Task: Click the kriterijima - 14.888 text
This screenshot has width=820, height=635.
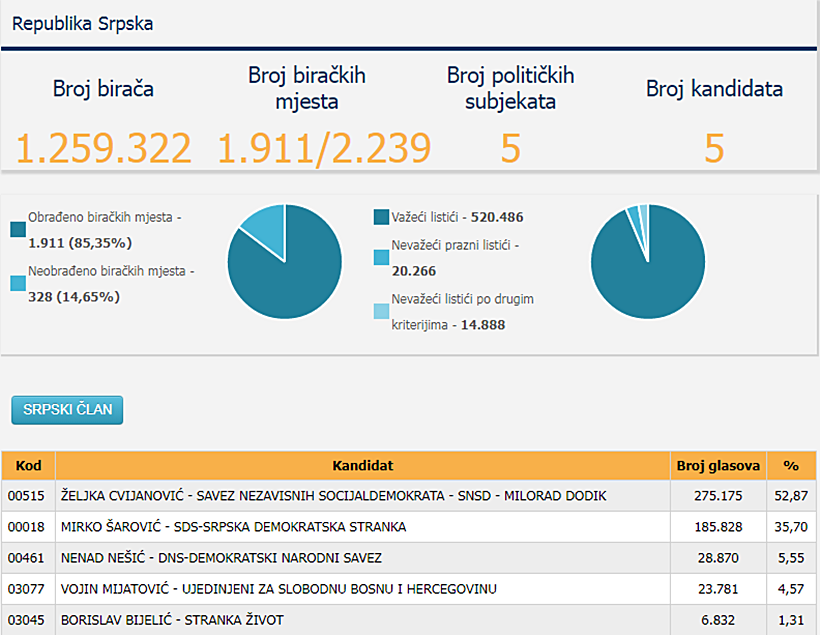Action: point(448,325)
